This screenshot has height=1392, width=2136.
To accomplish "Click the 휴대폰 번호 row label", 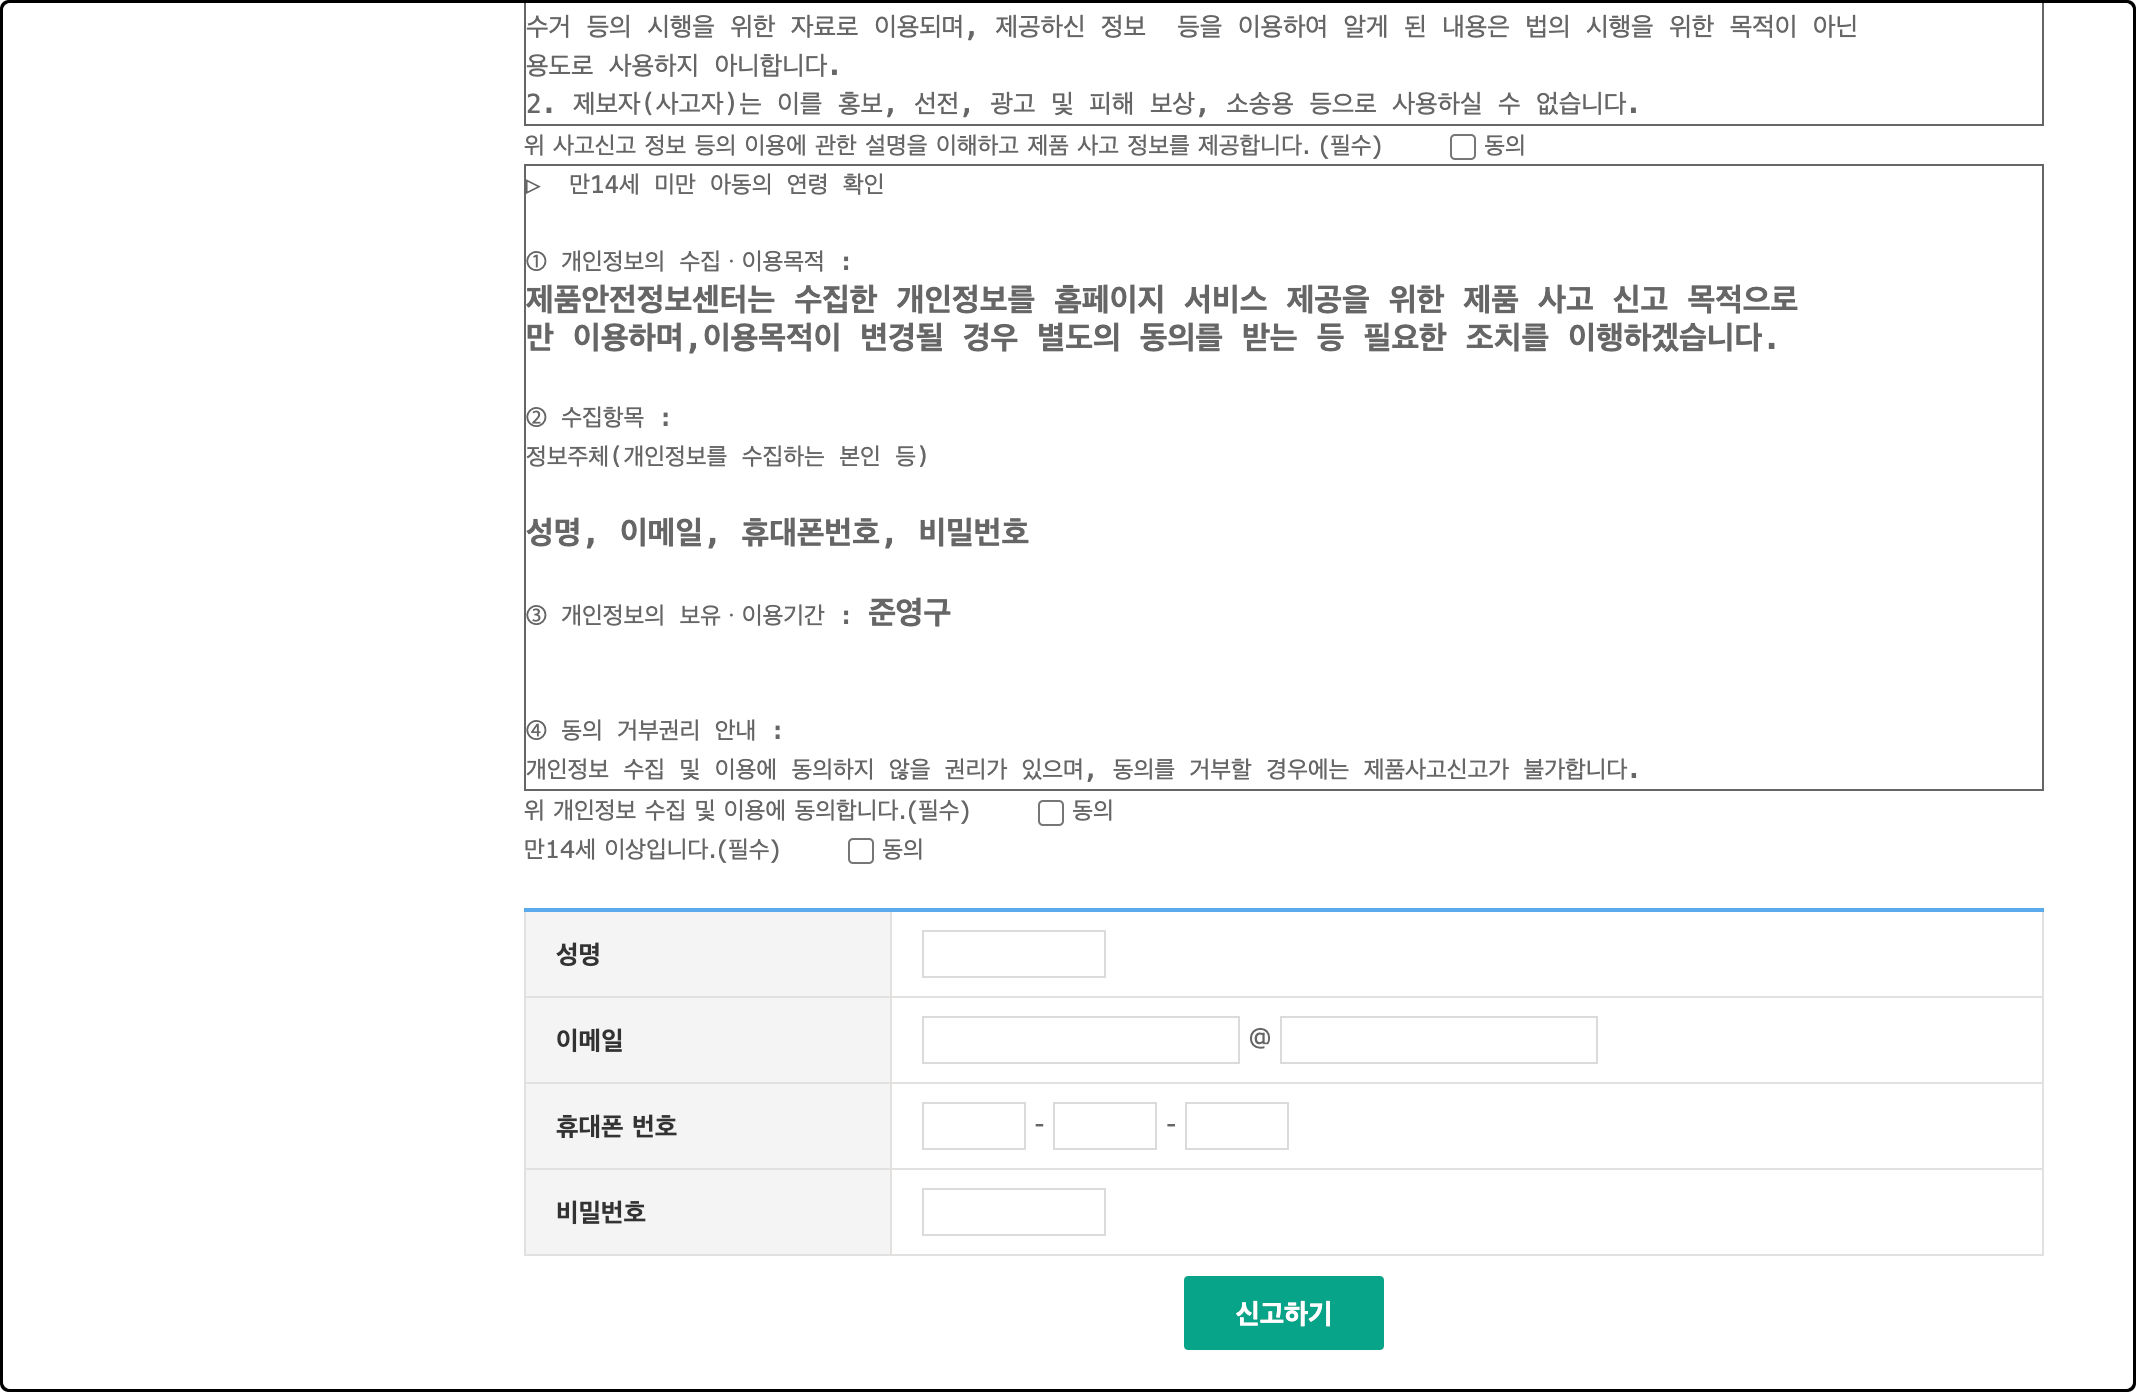I will coord(616,1126).
